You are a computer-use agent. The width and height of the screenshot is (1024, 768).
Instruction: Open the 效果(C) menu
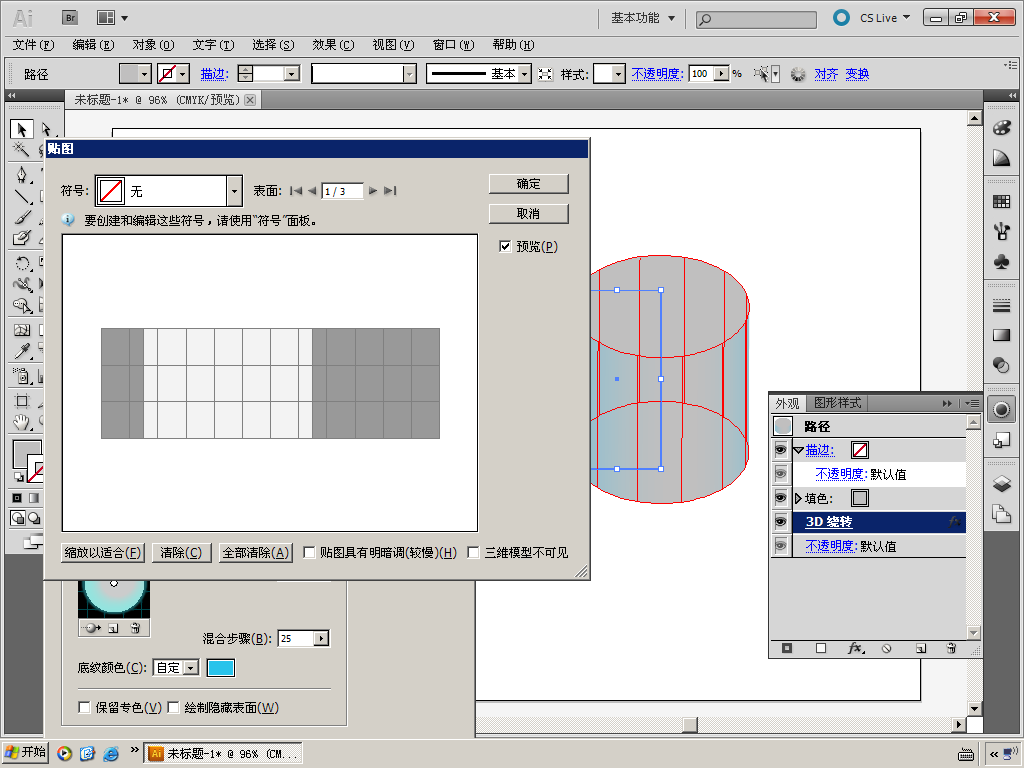pos(333,44)
